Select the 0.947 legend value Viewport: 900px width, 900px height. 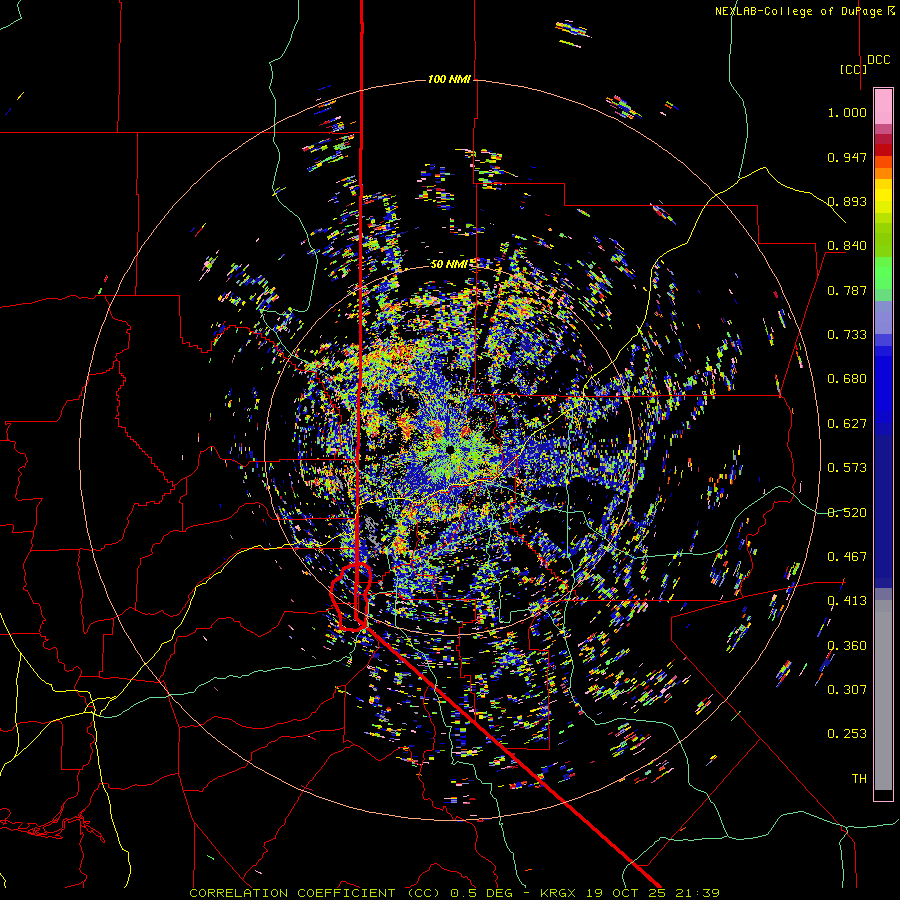tap(847, 157)
